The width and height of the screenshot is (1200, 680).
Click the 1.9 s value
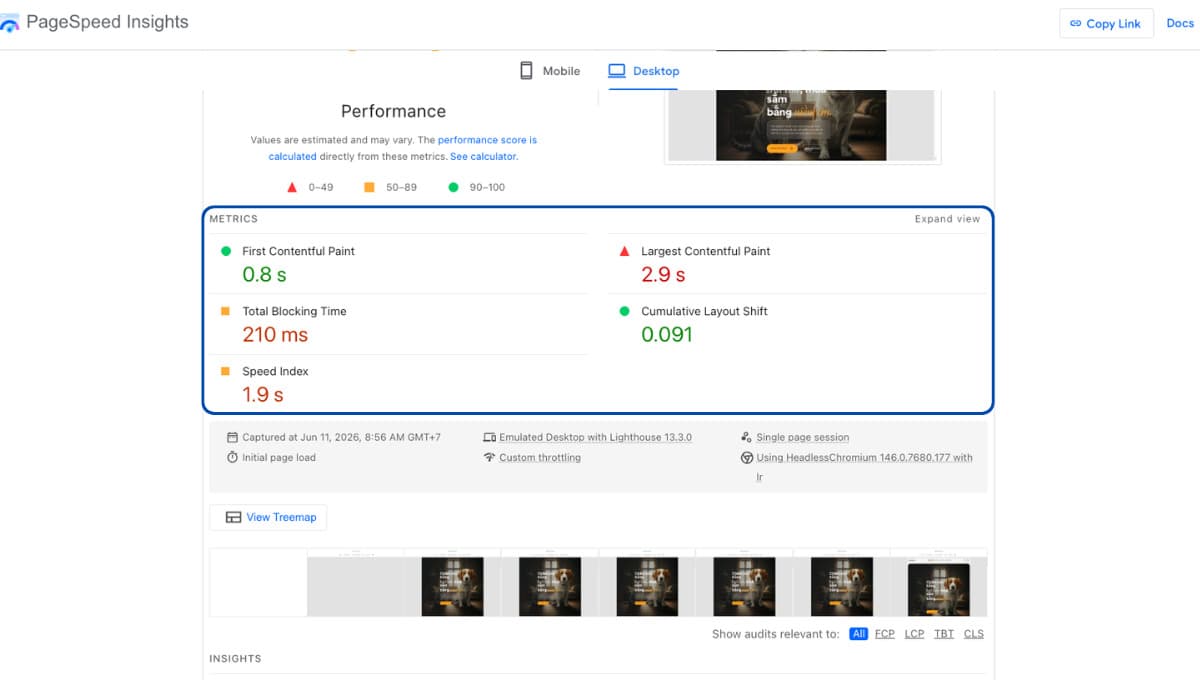(x=263, y=394)
